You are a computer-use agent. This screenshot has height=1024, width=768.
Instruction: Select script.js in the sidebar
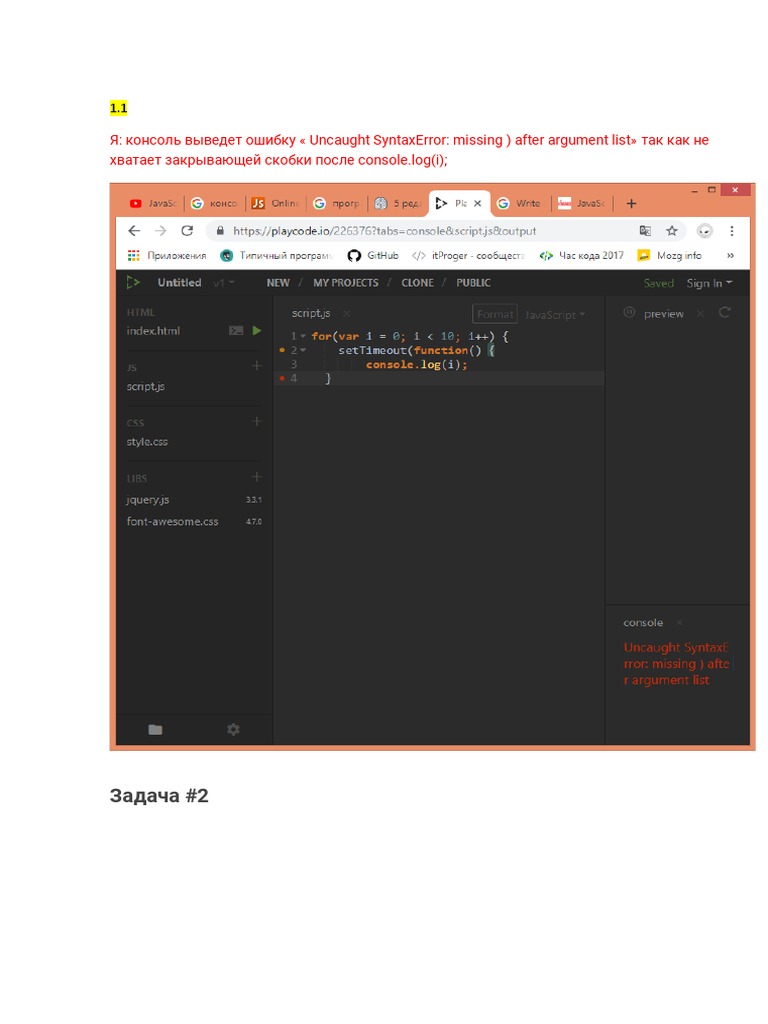click(146, 386)
